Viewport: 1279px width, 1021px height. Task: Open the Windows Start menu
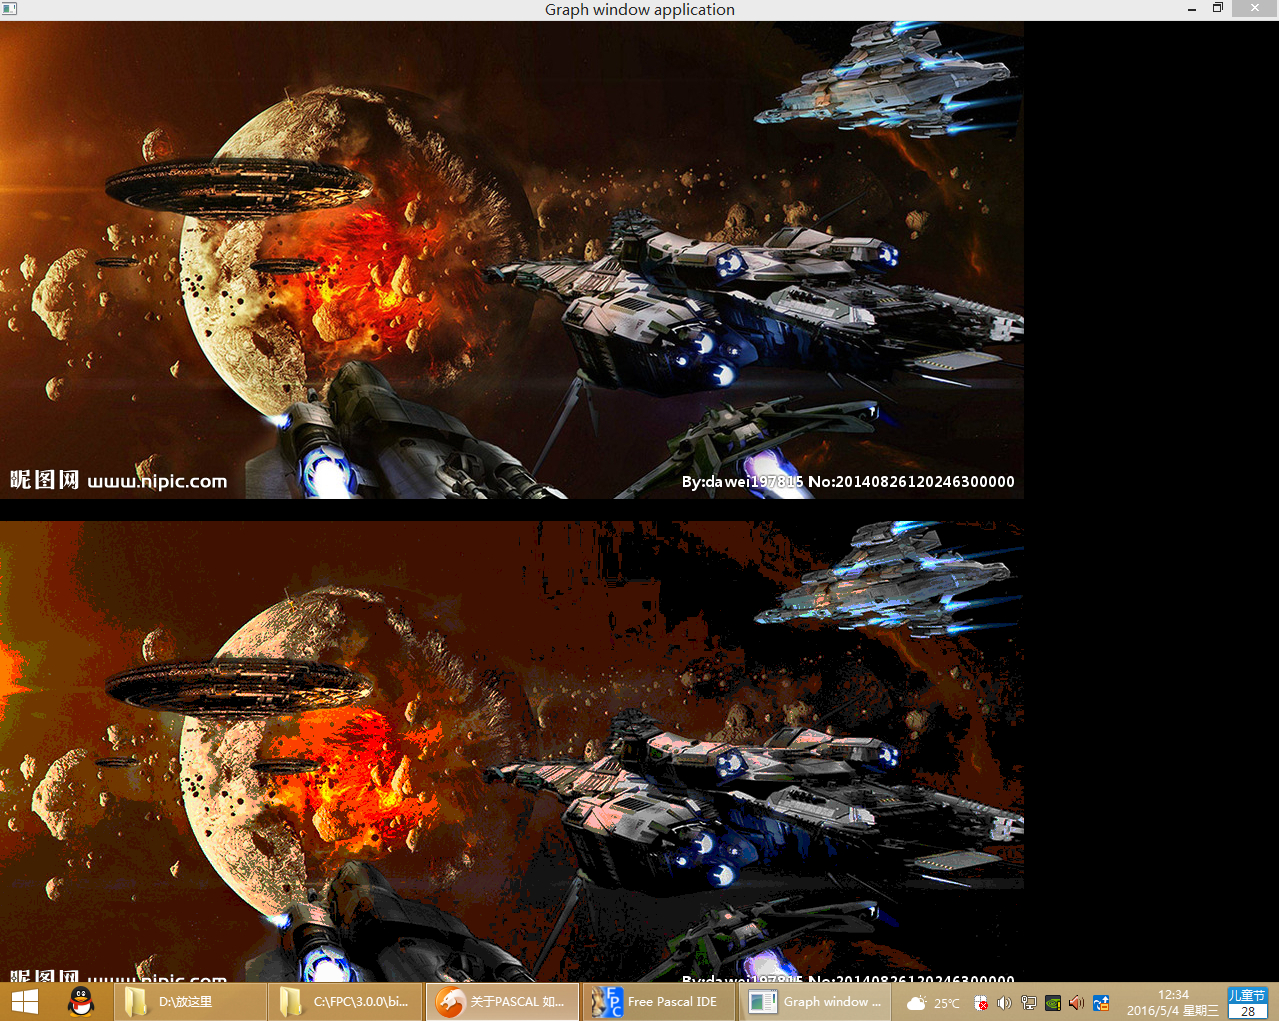[x=25, y=1002]
